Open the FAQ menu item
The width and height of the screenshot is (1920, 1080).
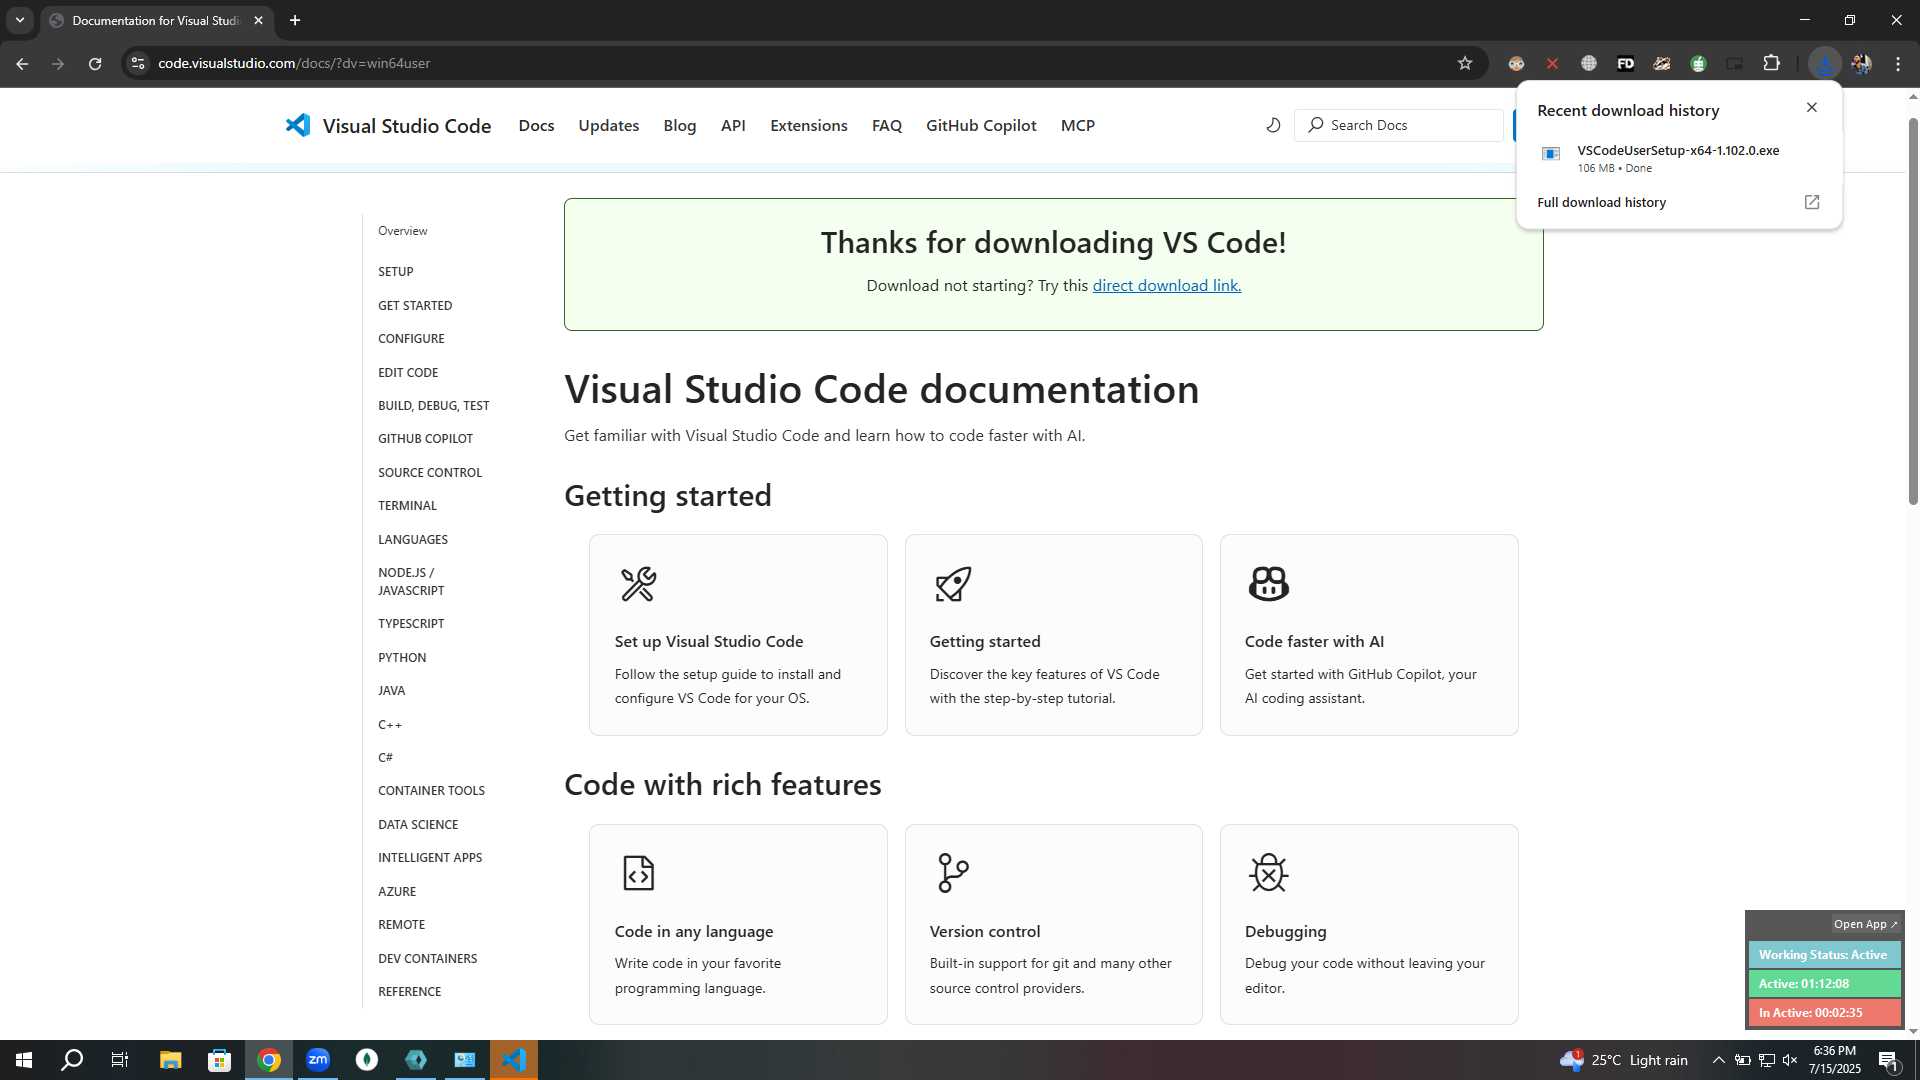[886, 125]
